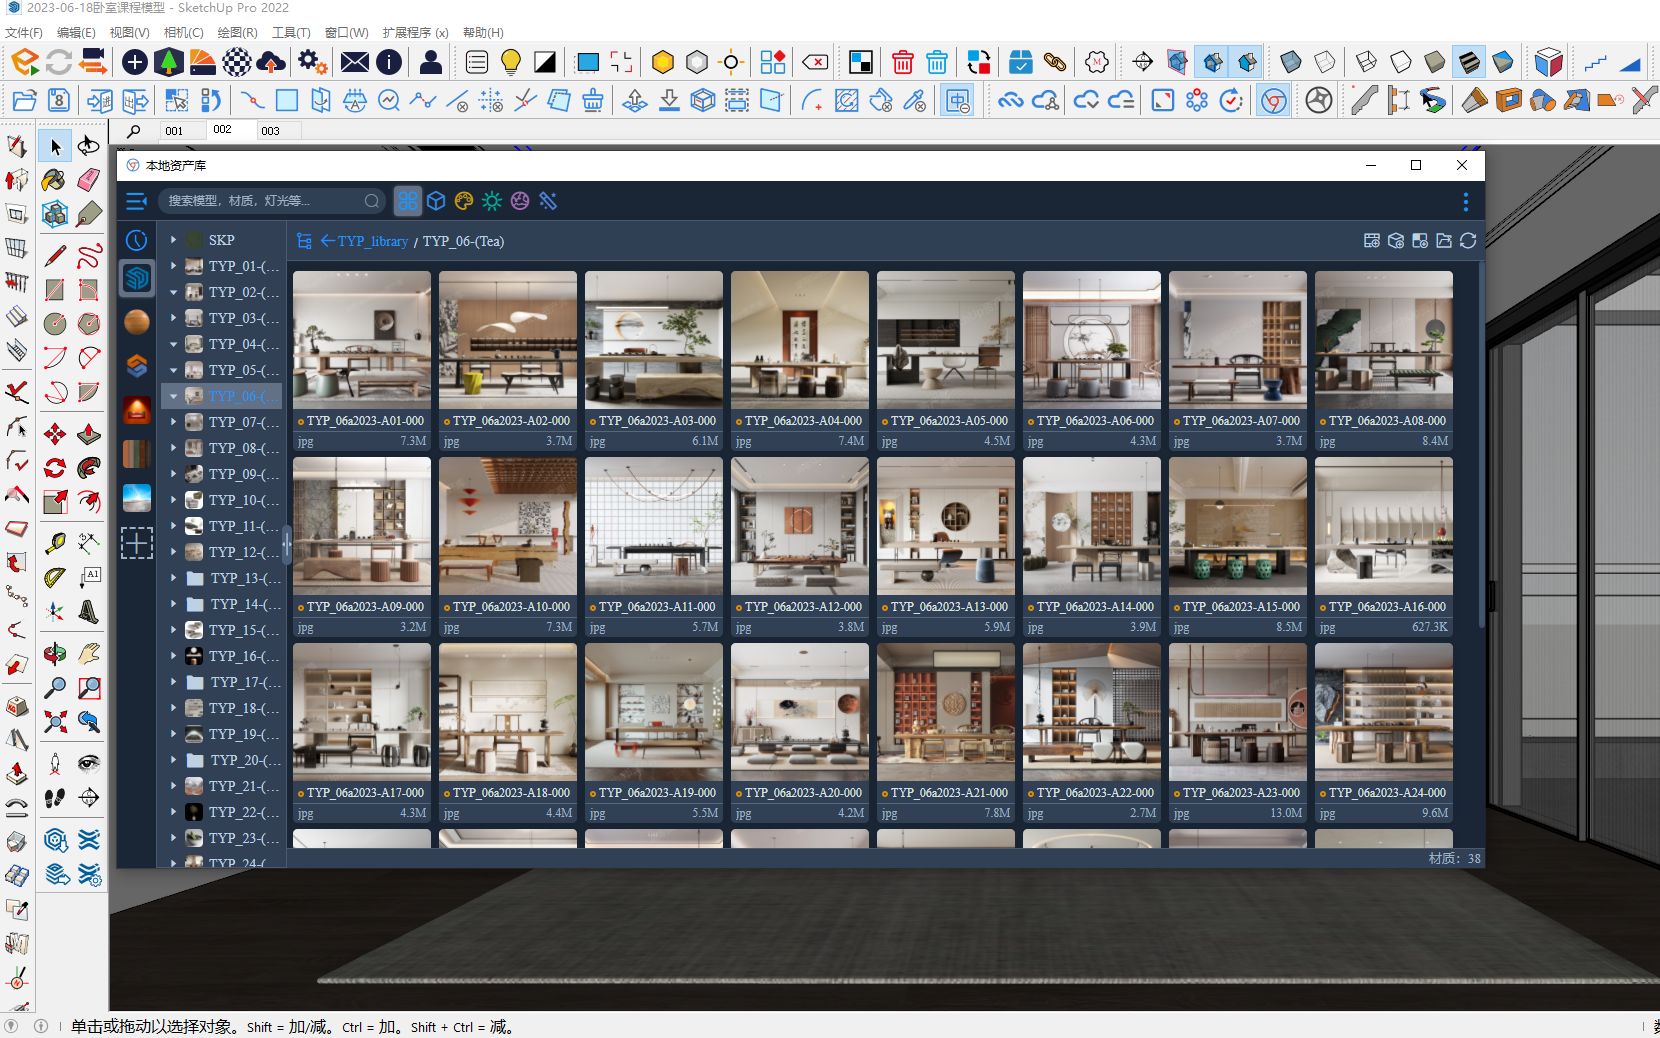Switch to scene tab 003

click(271, 131)
